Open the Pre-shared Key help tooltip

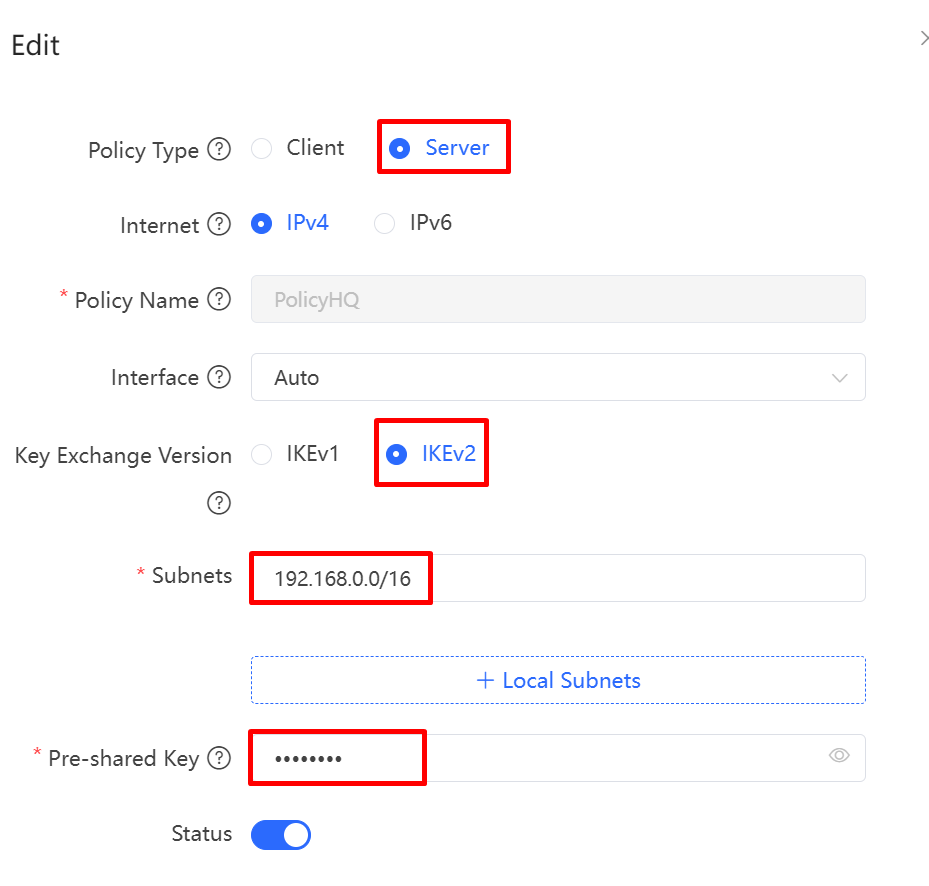(x=219, y=758)
